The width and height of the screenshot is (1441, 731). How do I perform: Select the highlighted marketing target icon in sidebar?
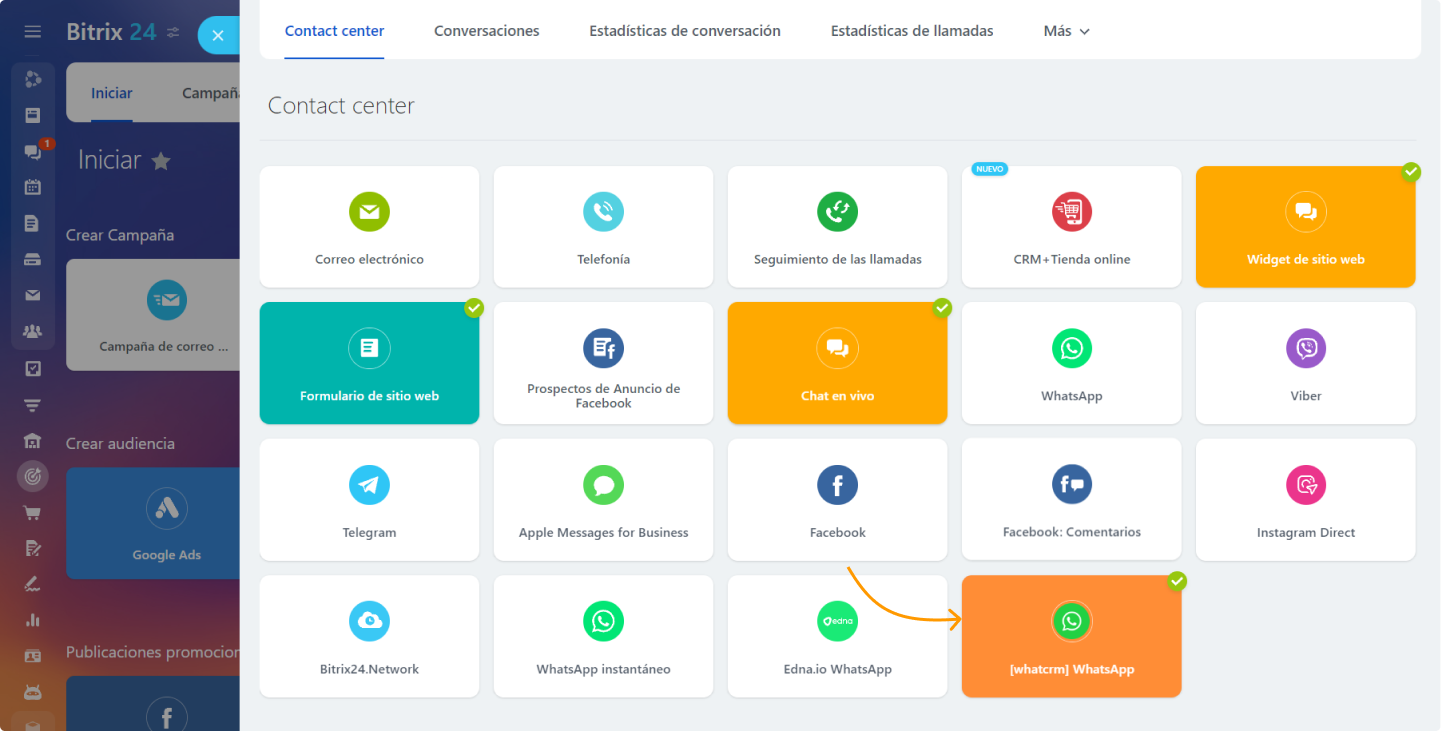click(33, 476)
